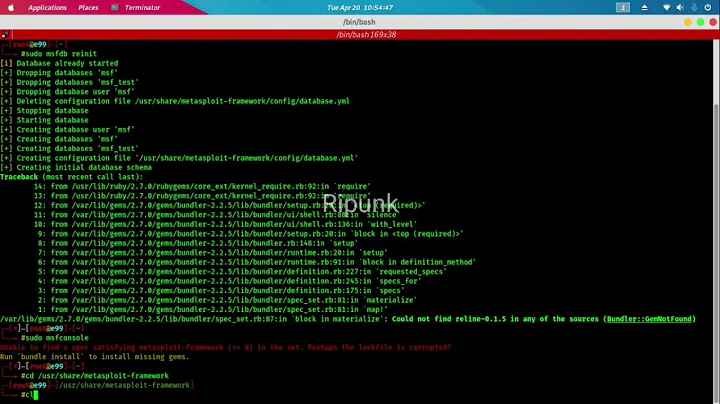This screenshot has height=404, width=720.
Task: Click the 'Dropping databases msf_test' line
Action: [69, 82]
